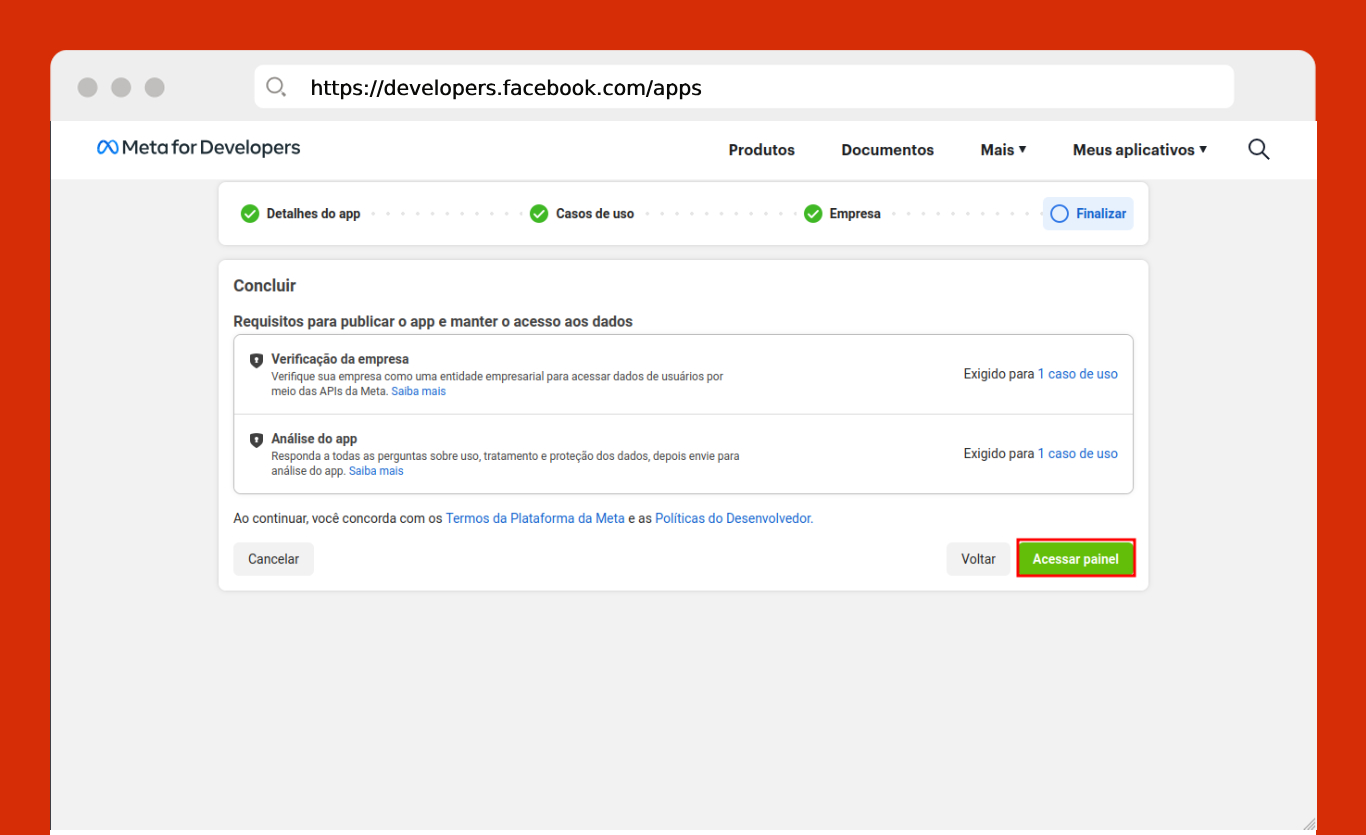
Task: Click the Voltar button
Action: (x=978, y=559)
